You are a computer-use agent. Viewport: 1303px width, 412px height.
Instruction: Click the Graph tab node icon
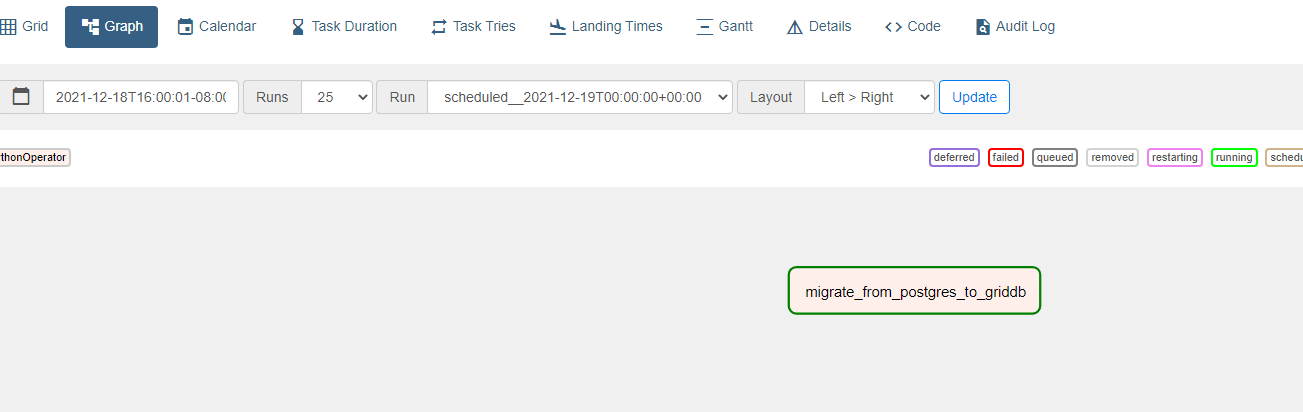tap(90, 27)
